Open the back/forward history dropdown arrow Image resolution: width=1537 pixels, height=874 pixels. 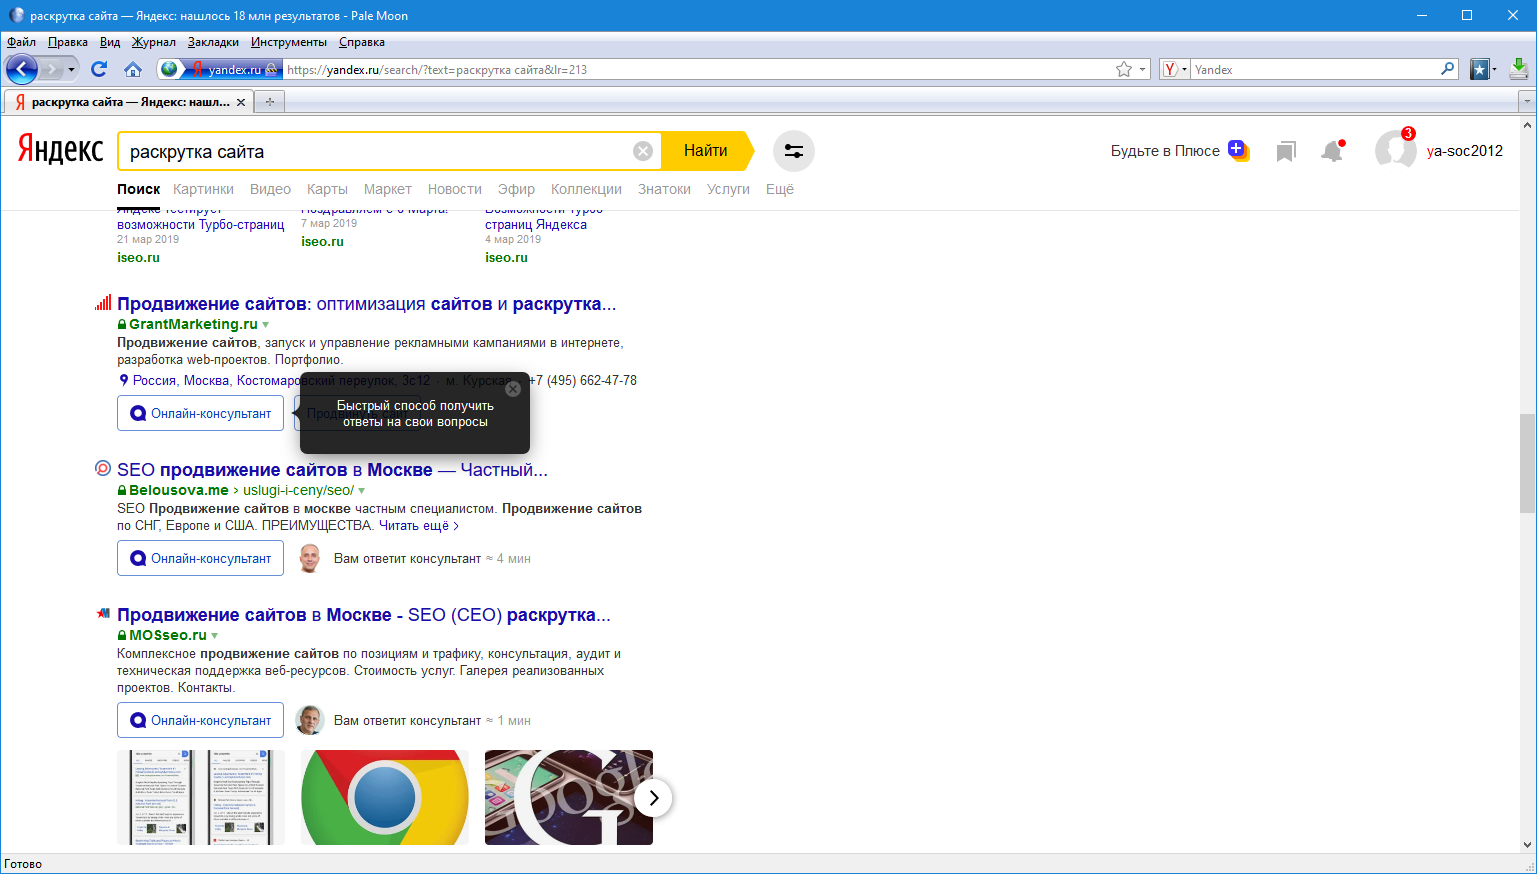[x=71, y=70]
